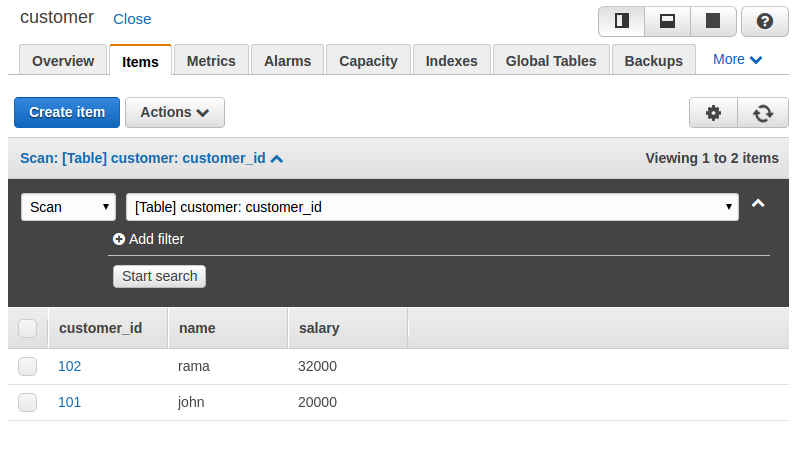Open the Indexes tab
This screenshot has height=457, width=793.
451,60
